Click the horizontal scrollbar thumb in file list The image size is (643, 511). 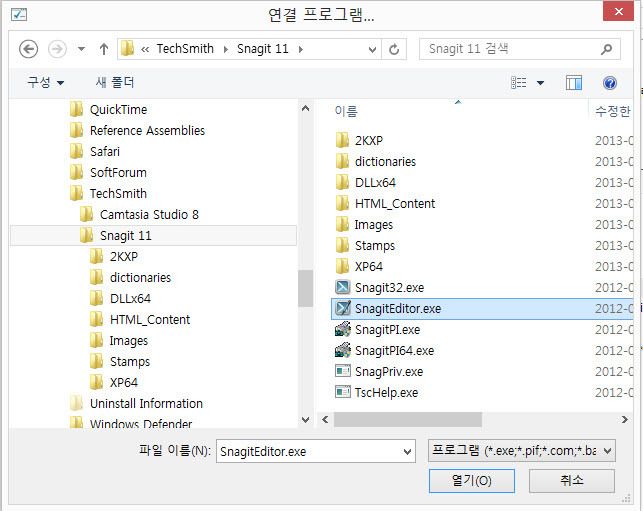[x=408, y=420]
